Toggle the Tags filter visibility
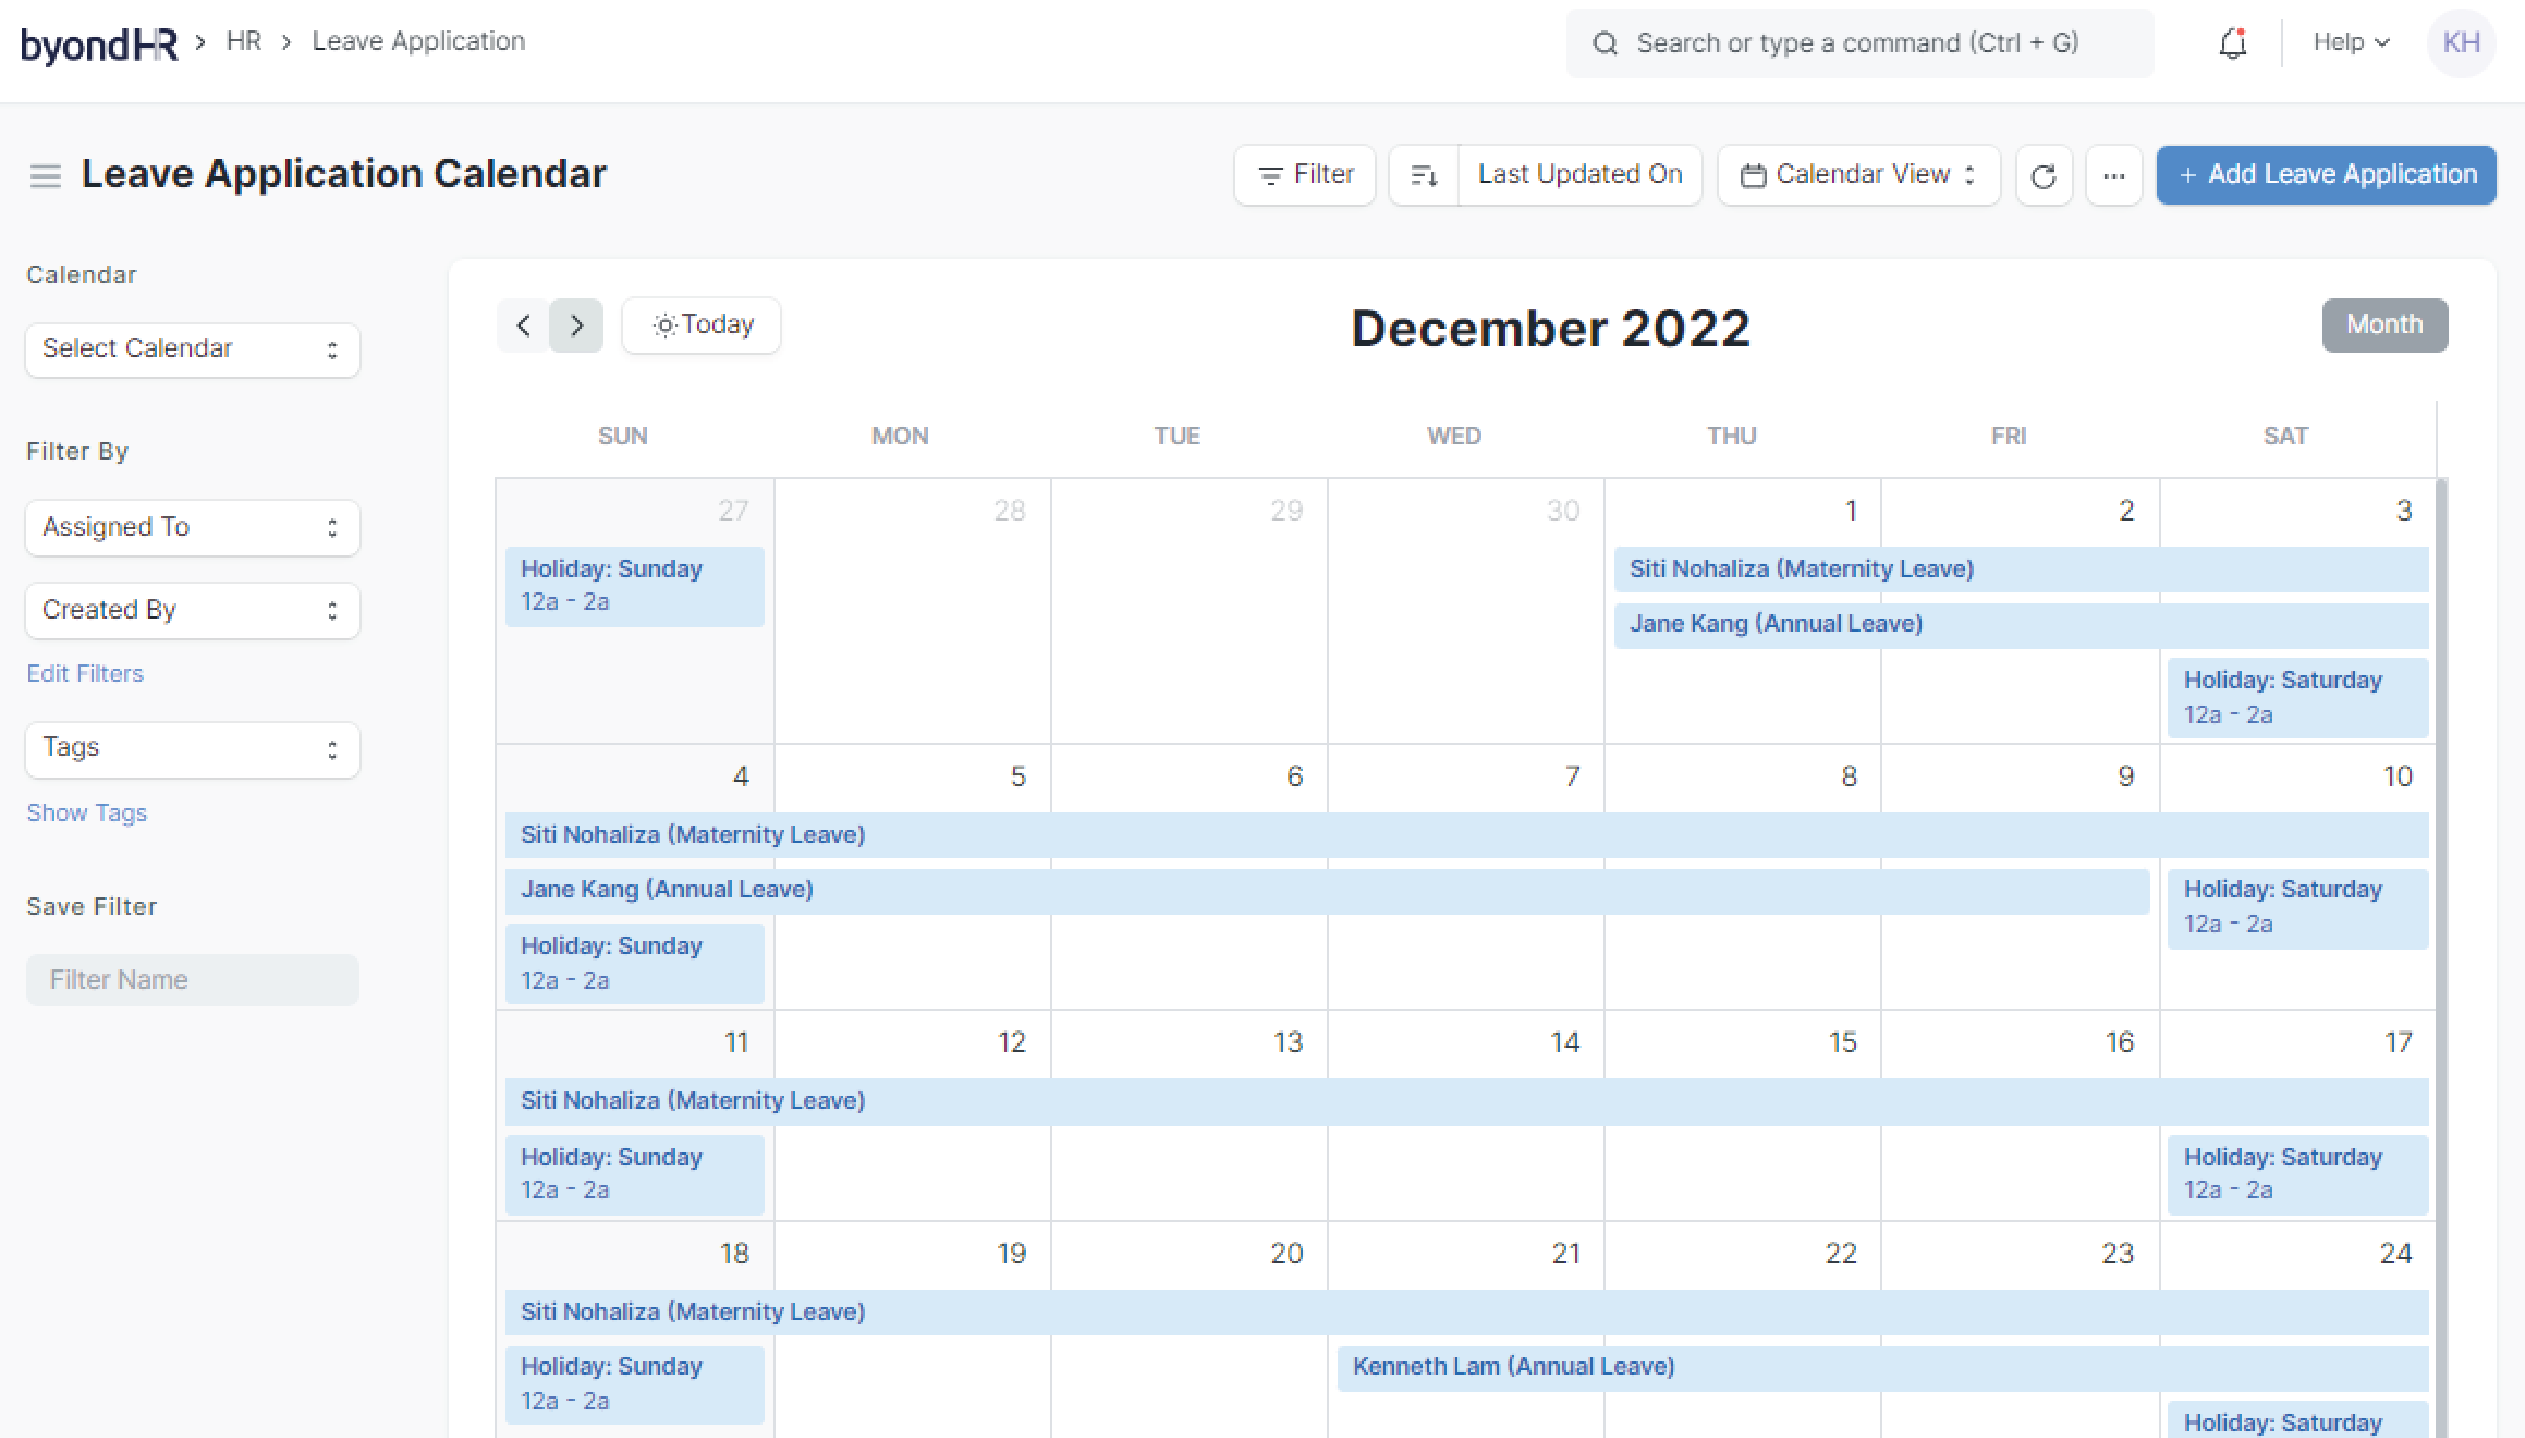This screenshot has width=2525, height=1438. click(x=87, y=812)
